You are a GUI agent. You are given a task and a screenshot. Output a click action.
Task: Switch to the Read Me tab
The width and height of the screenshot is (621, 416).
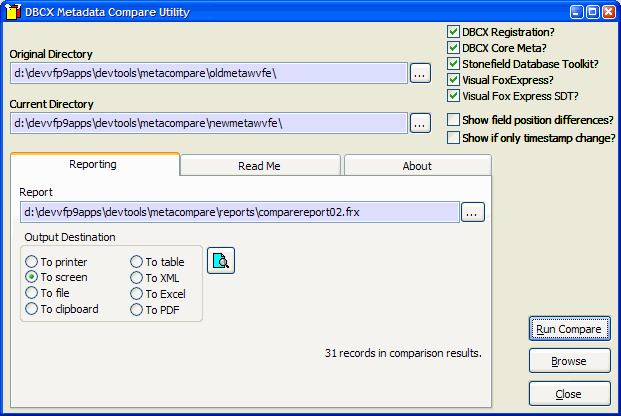click(259, 166)
